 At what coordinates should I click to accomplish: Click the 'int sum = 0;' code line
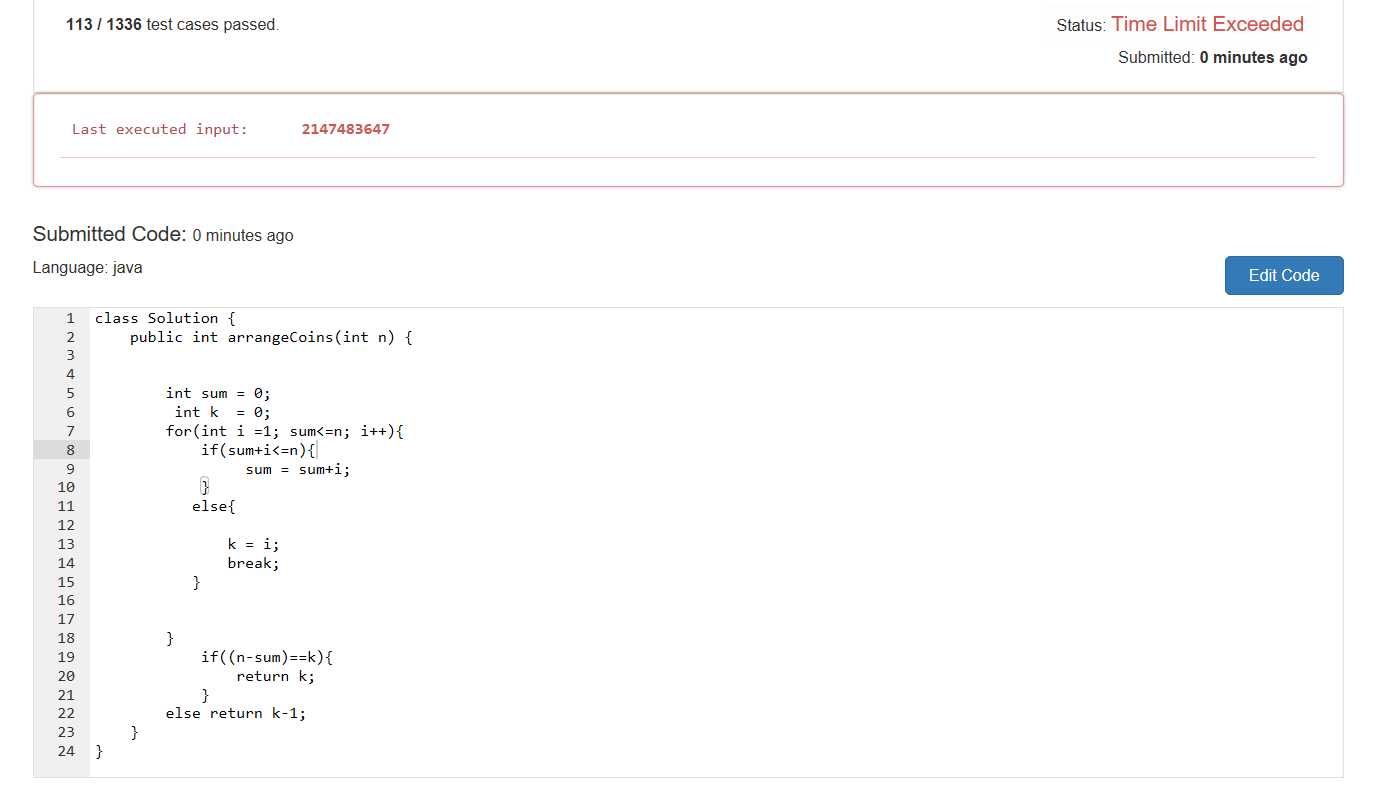pyautogui.click(x=218, y=393)
